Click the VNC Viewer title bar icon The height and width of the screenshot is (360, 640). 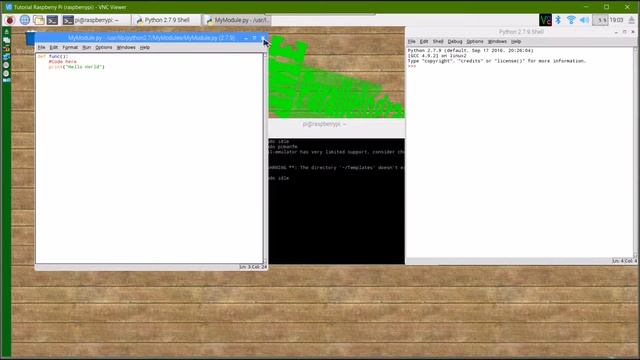pyautogui.click(x=8, y=7)
